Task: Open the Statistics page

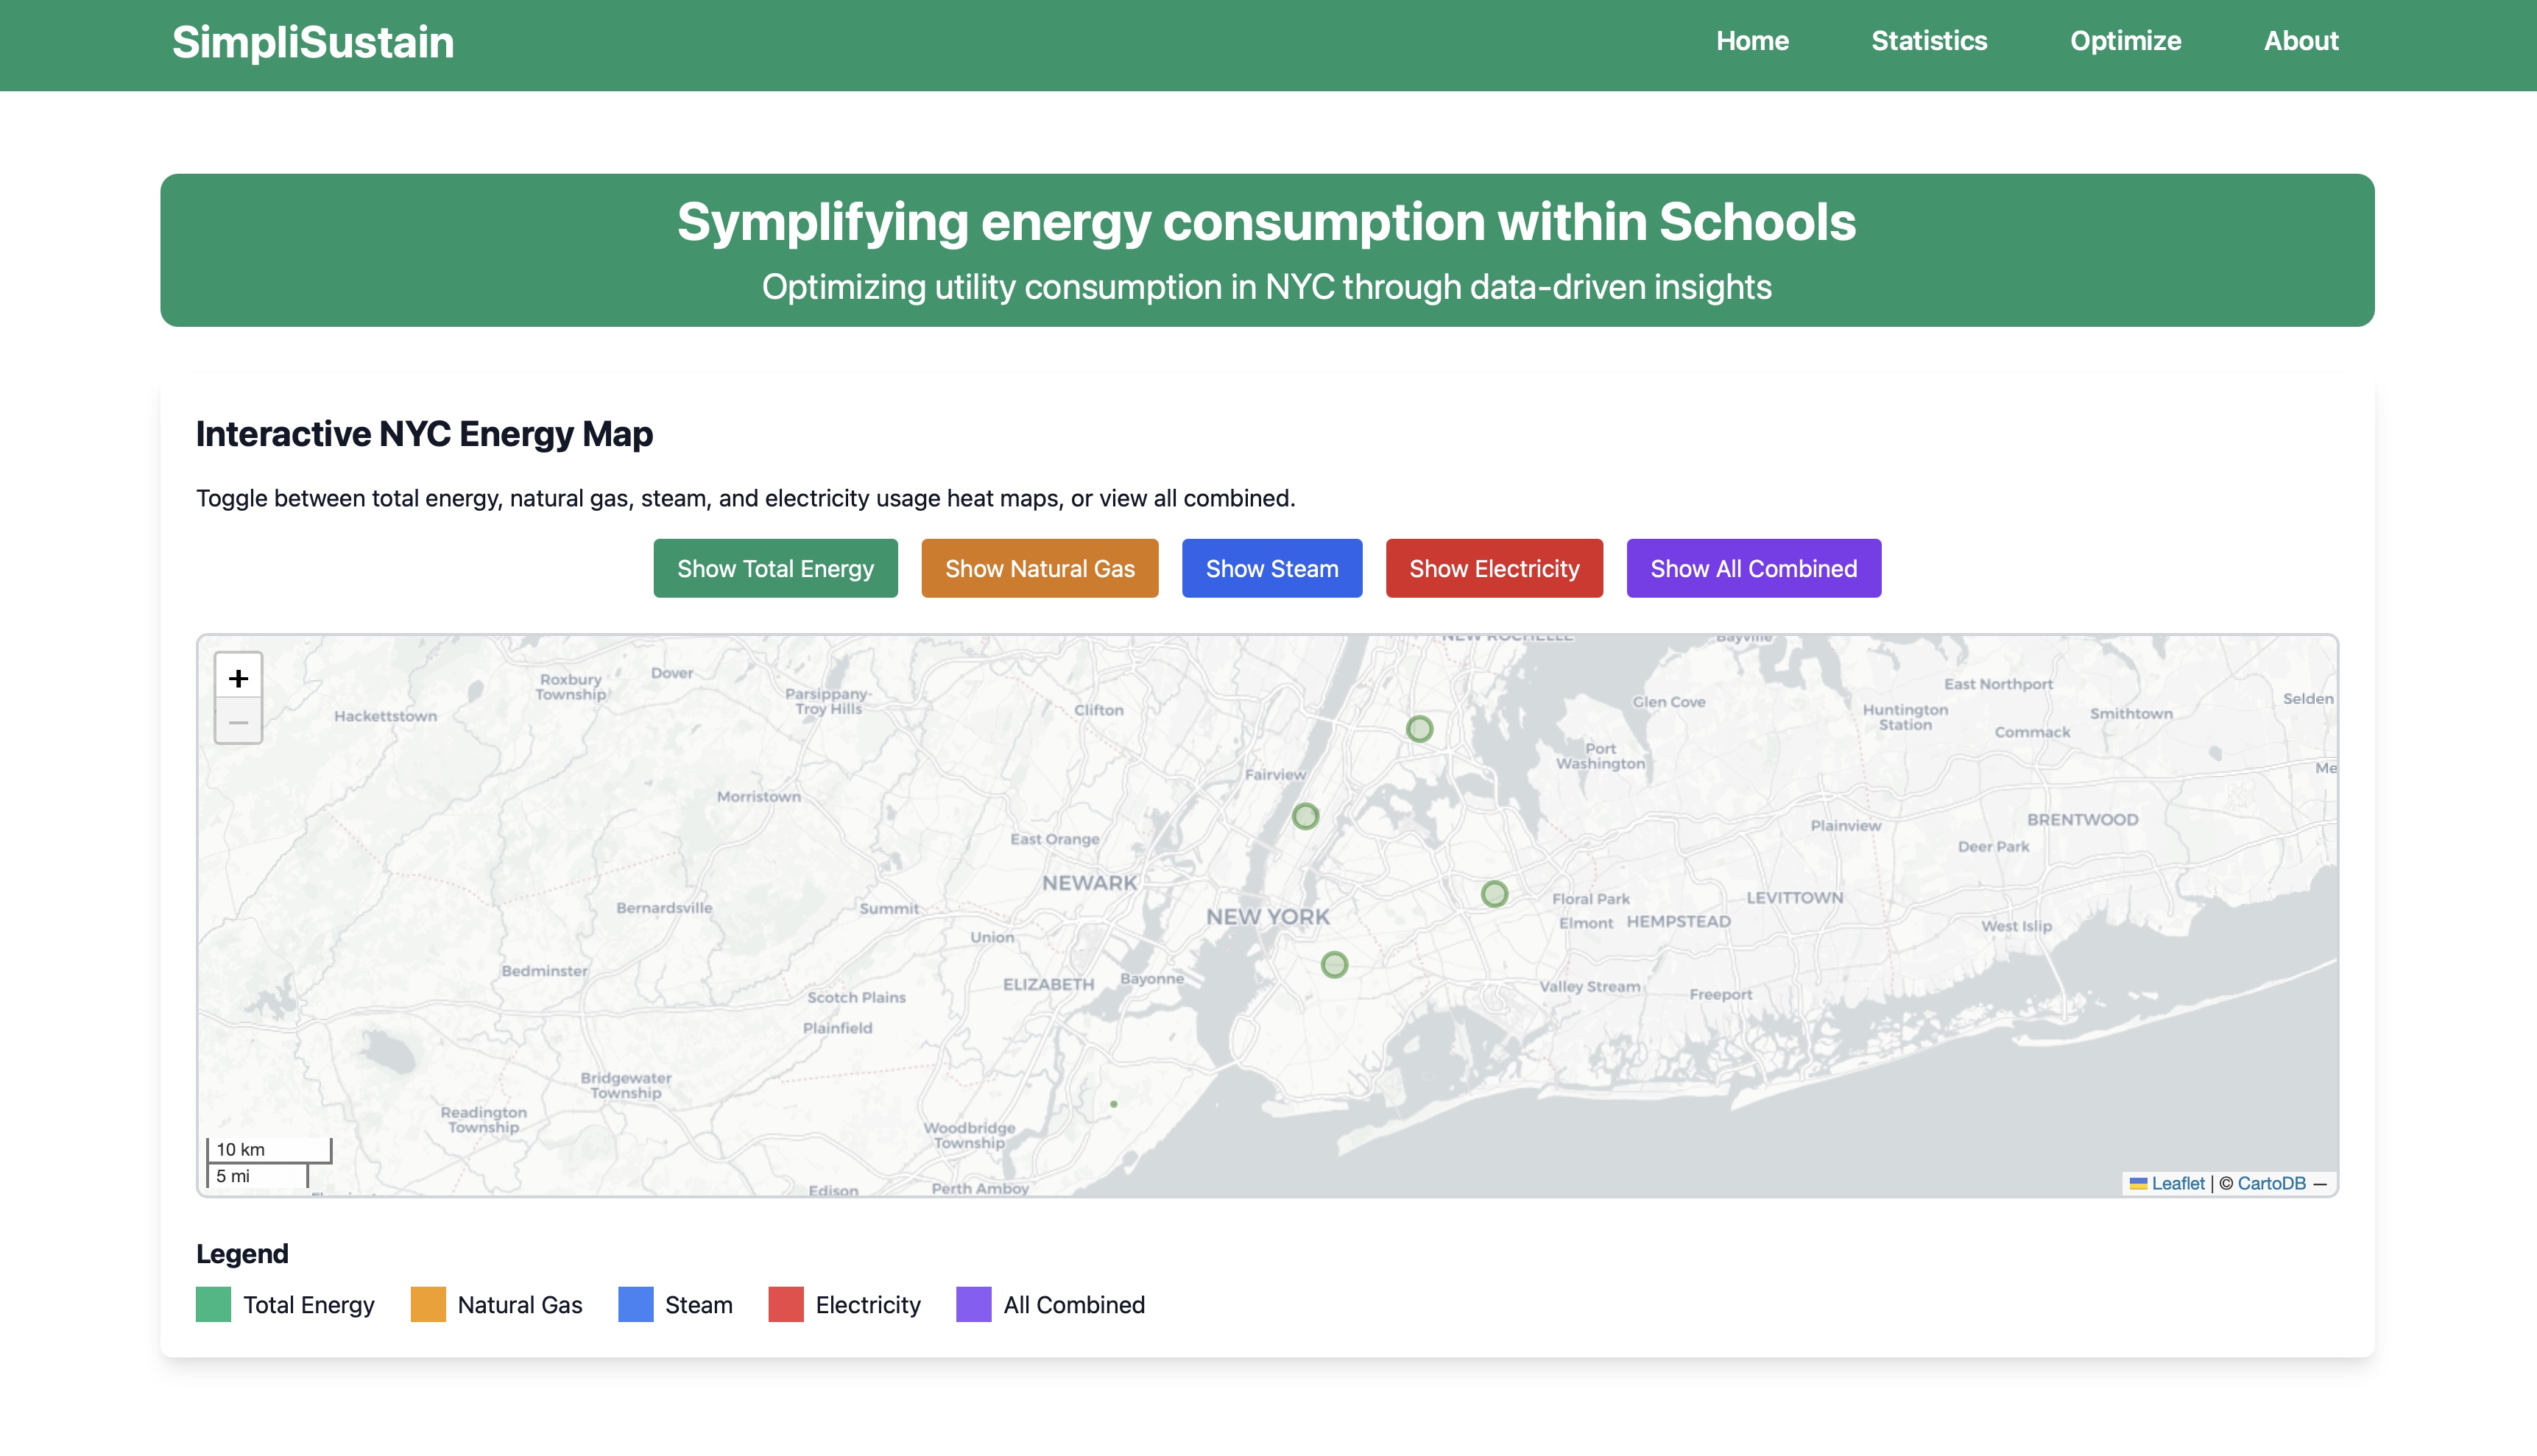Action: [x=1928, y=41]
